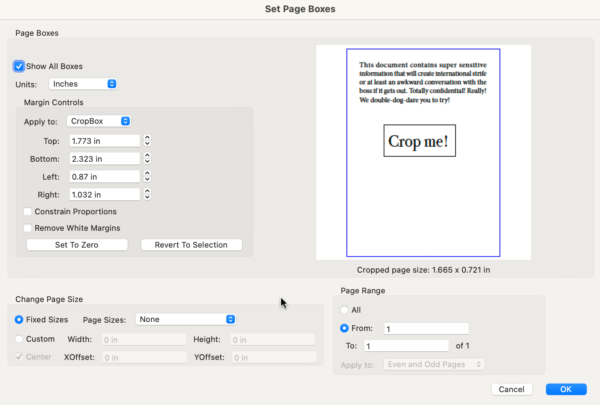Click the Left margin stepper arrows

(x=147, y=176)
